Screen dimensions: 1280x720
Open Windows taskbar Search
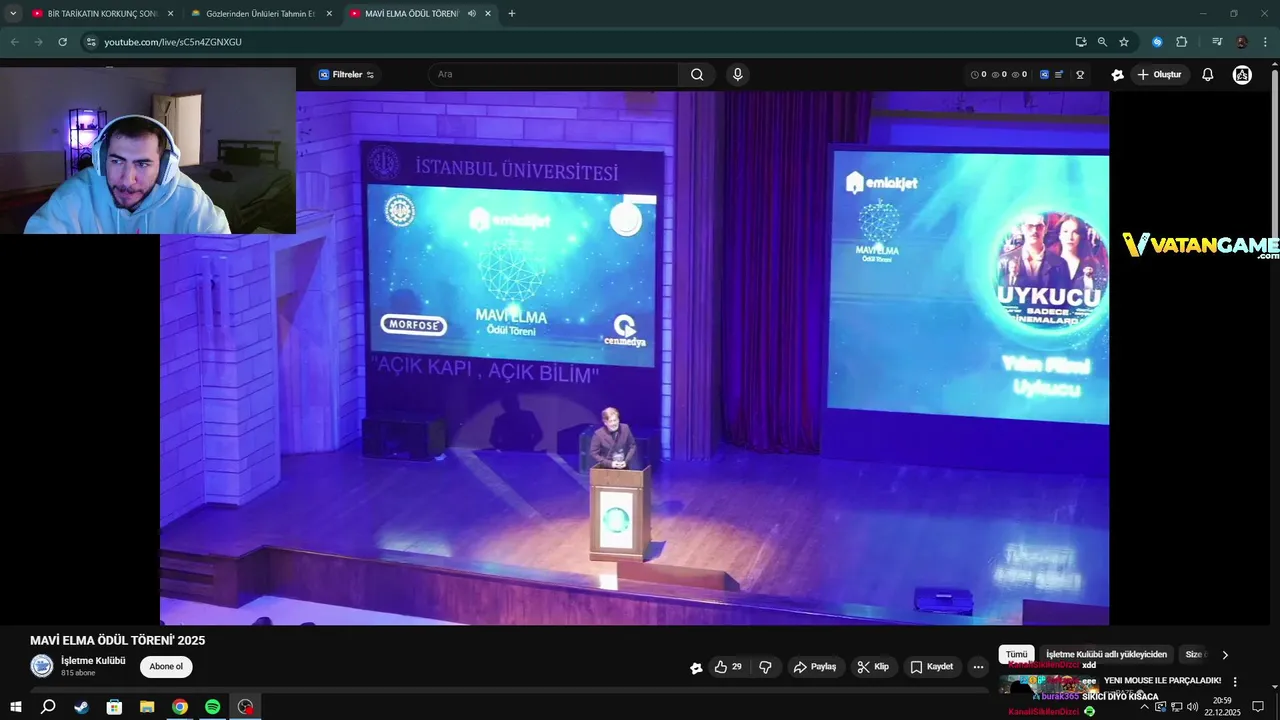click(48, 707)
